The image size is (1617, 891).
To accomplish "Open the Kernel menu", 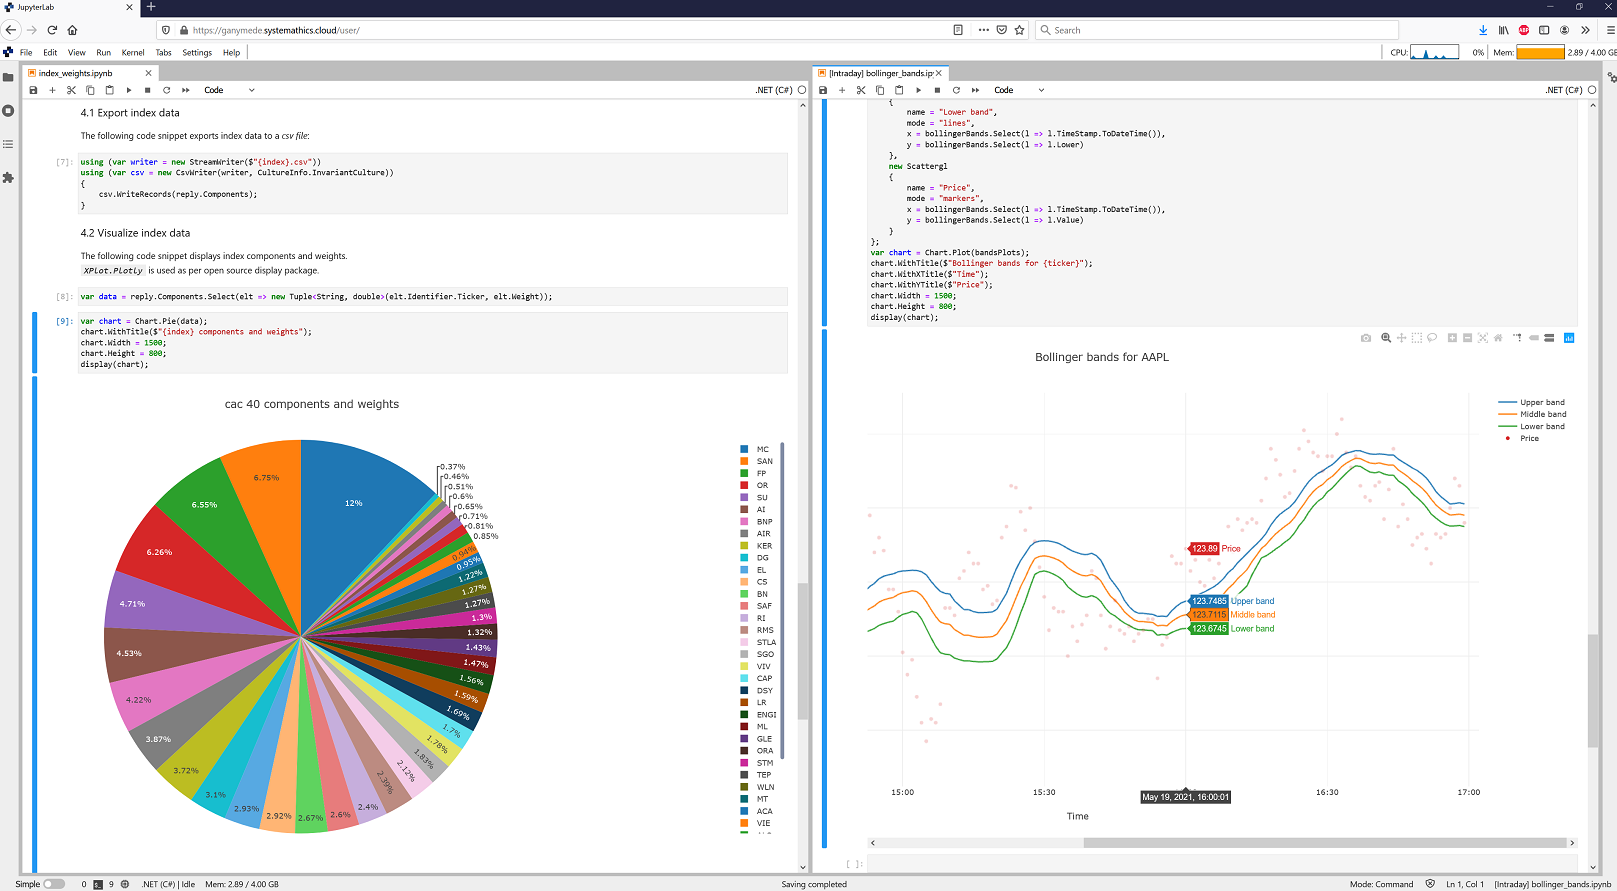I will point(133,52).
